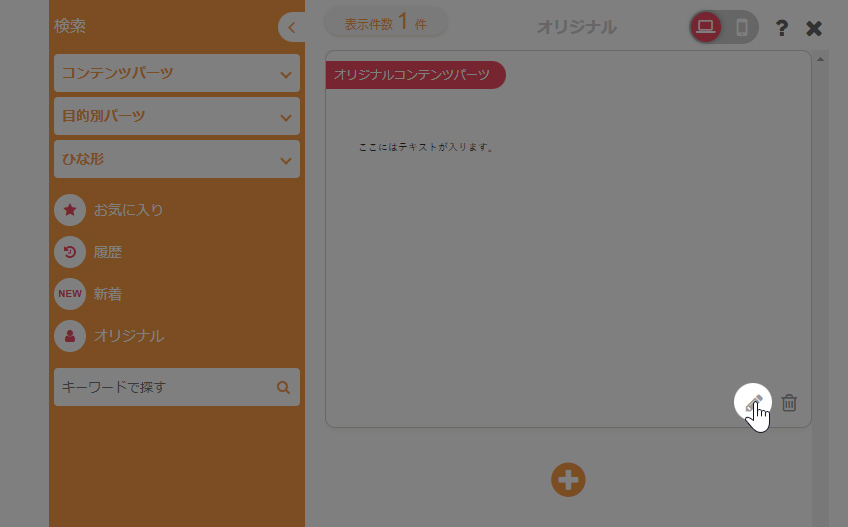Click the 検索 sidebar heading
848x527 pixels.
(x=70, y=26)
